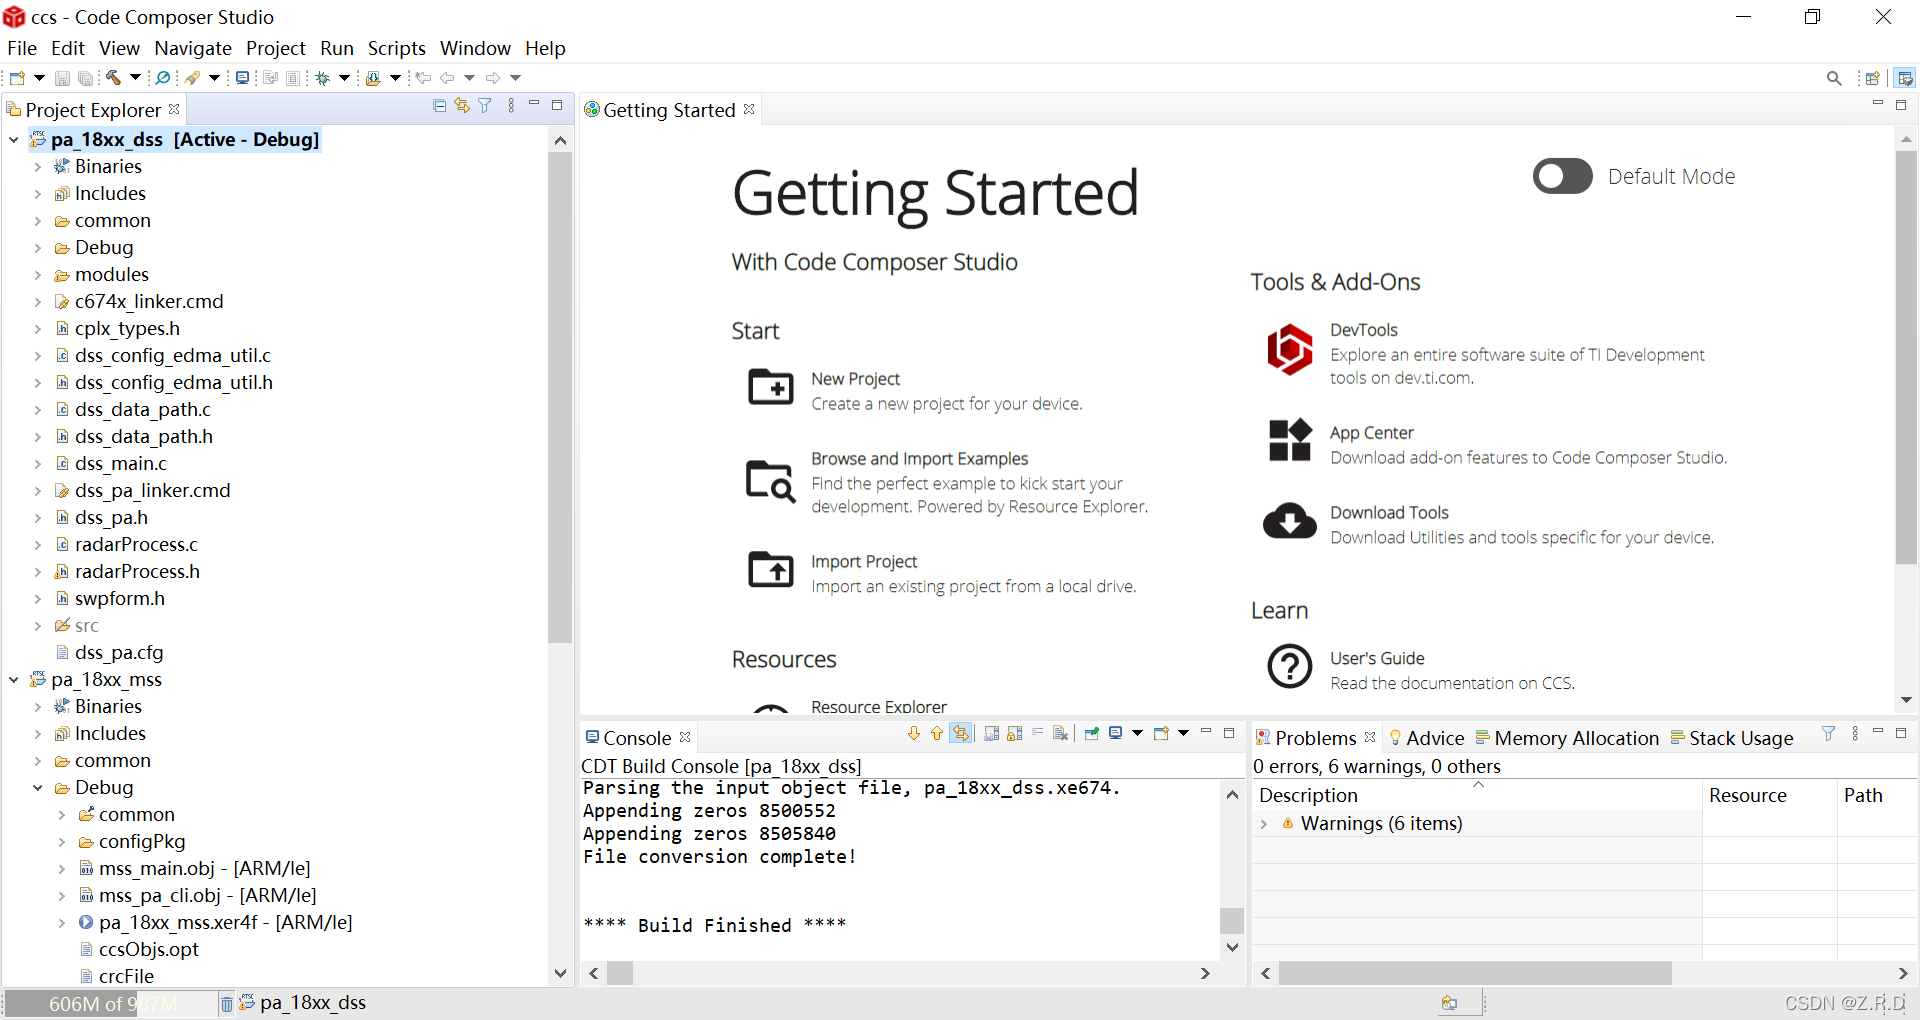Screen dimensions: 1920x1020
Task: Switch to the Stack Usage tab
Action: (1732, 738)
